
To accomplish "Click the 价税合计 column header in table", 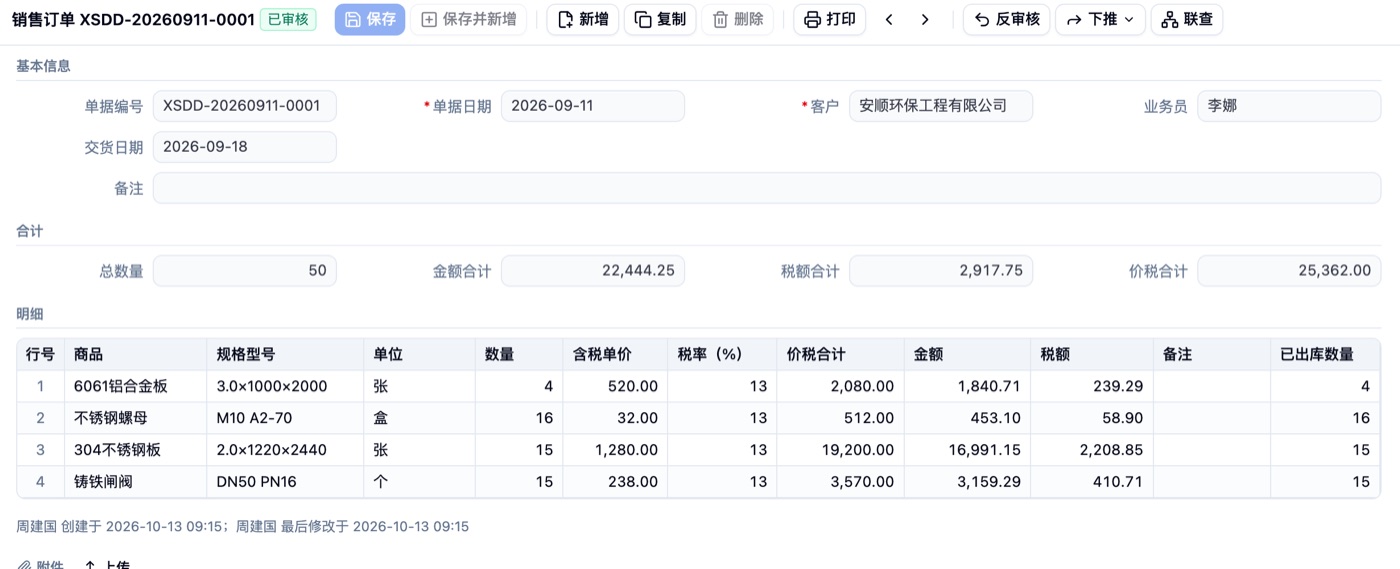I will point(840,354).
